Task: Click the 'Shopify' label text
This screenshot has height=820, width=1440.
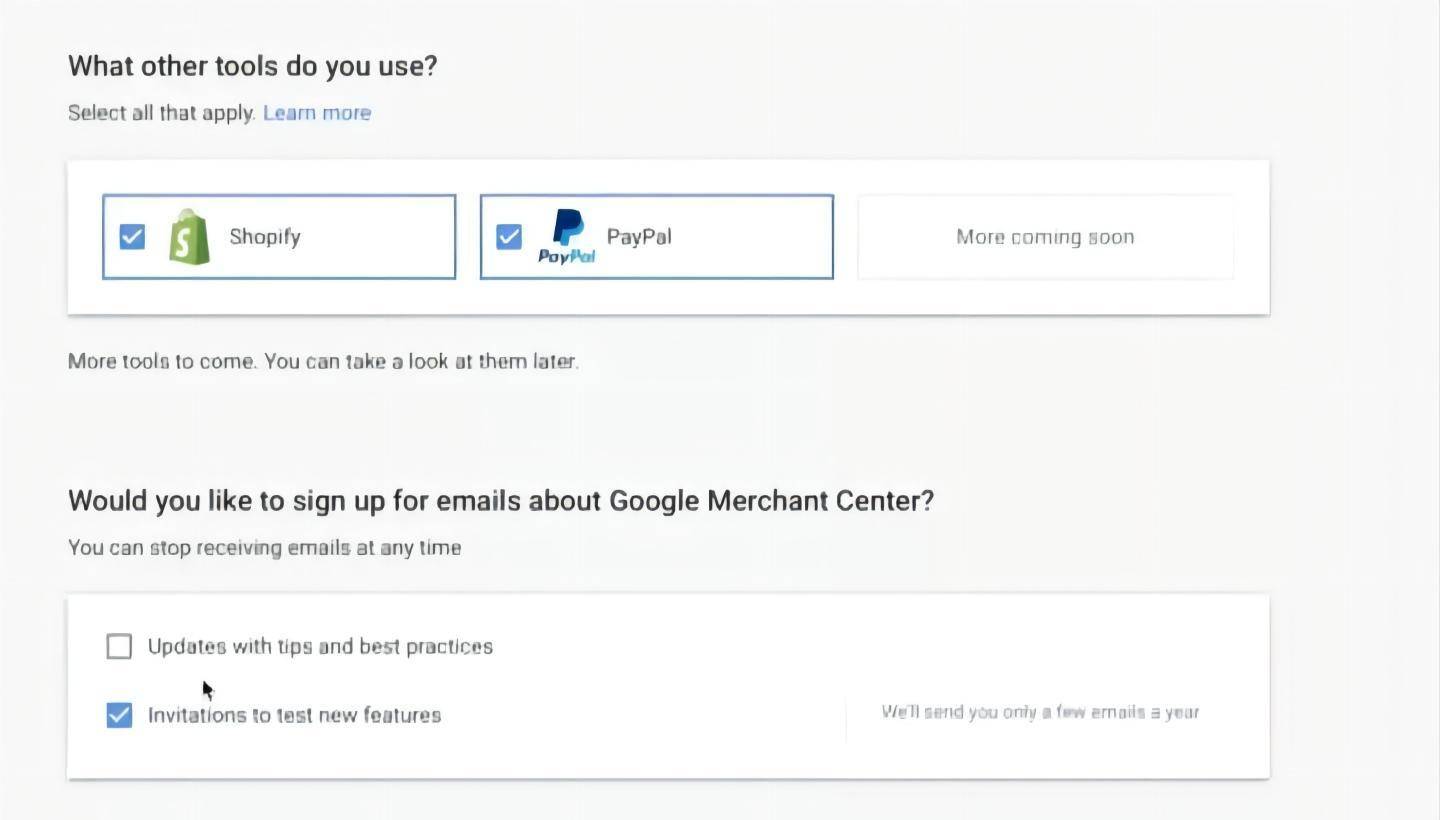Action: tap(265, 237)
